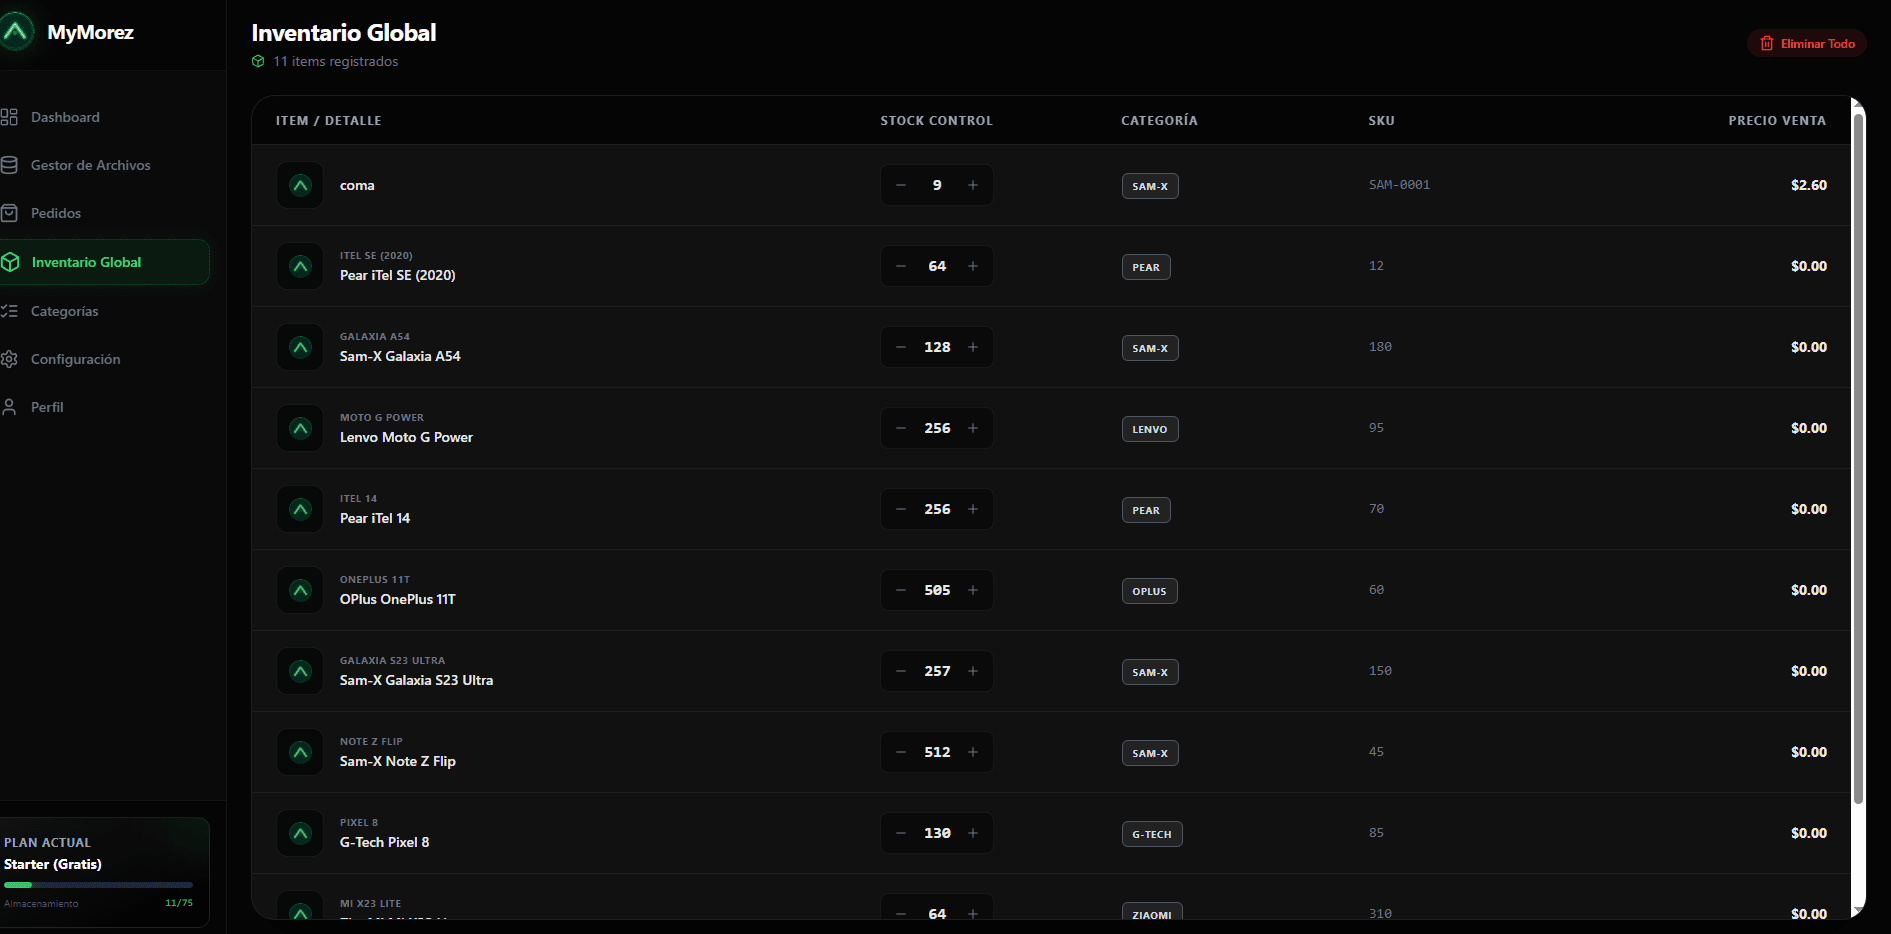Click the Inventario Global box icon
Viewport: 1891px width, 934px height.
[x=11, y=261]
